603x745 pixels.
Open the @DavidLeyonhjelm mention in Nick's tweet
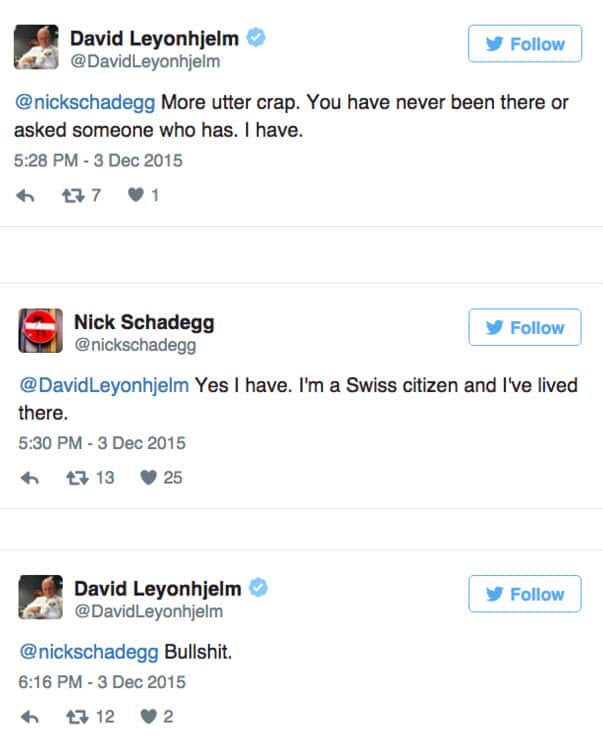[103, 385]
